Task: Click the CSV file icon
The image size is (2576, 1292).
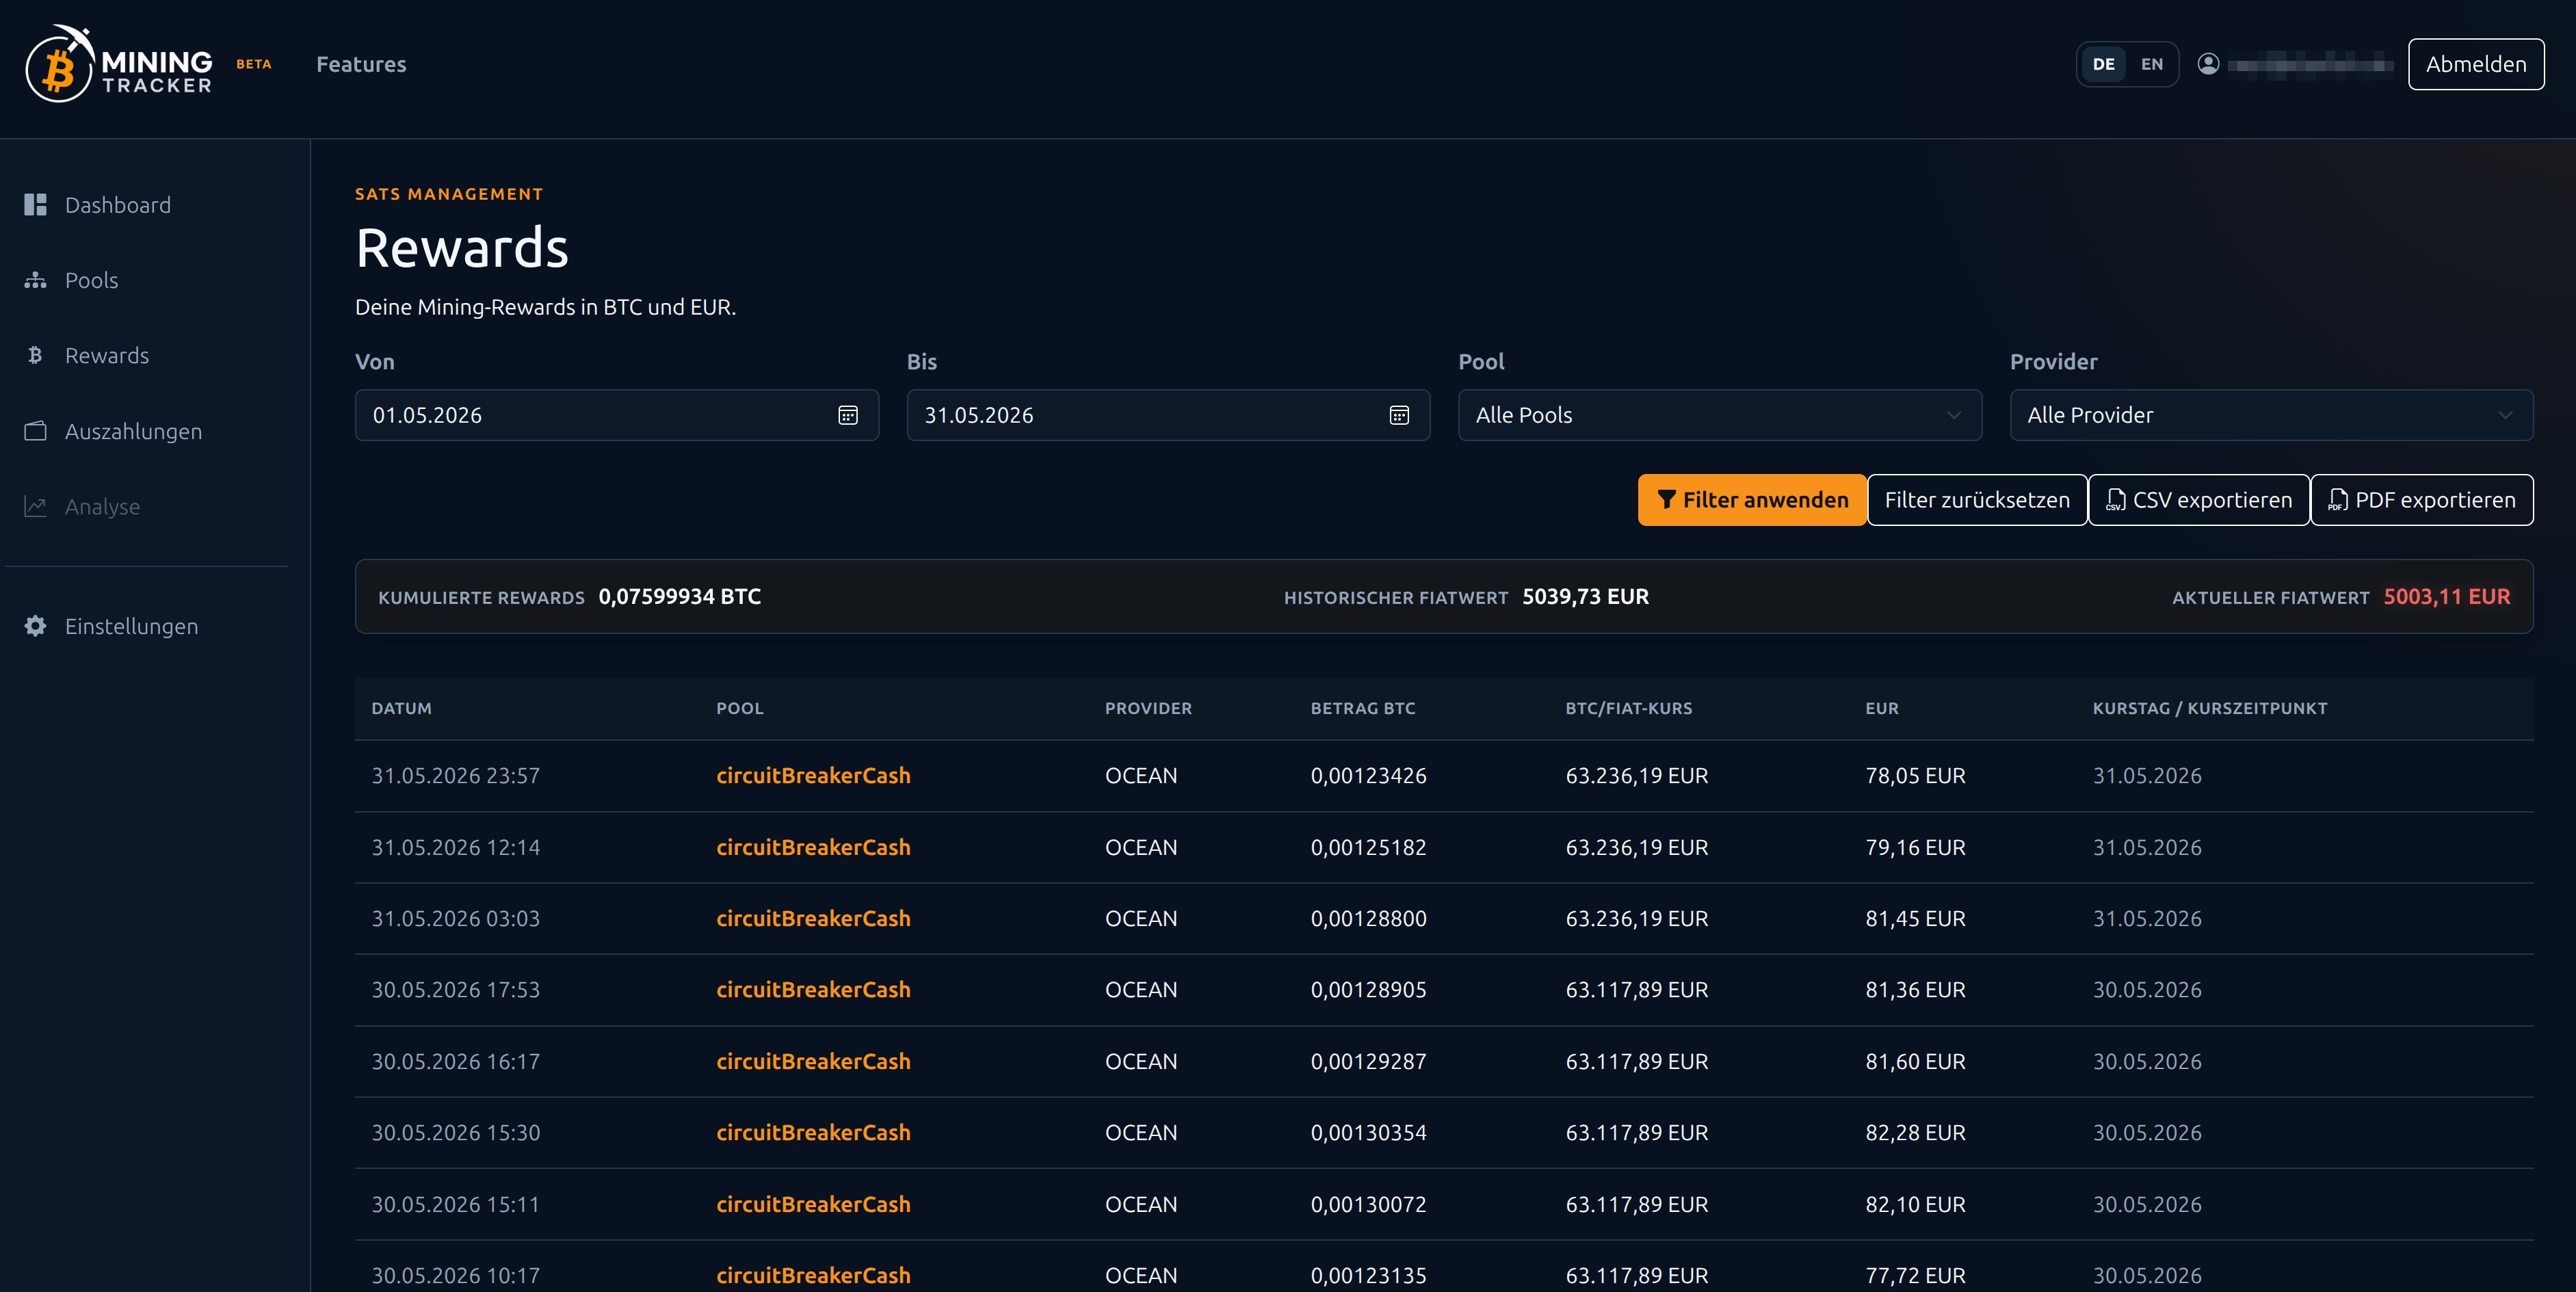Action: (x=2115, y=500)
